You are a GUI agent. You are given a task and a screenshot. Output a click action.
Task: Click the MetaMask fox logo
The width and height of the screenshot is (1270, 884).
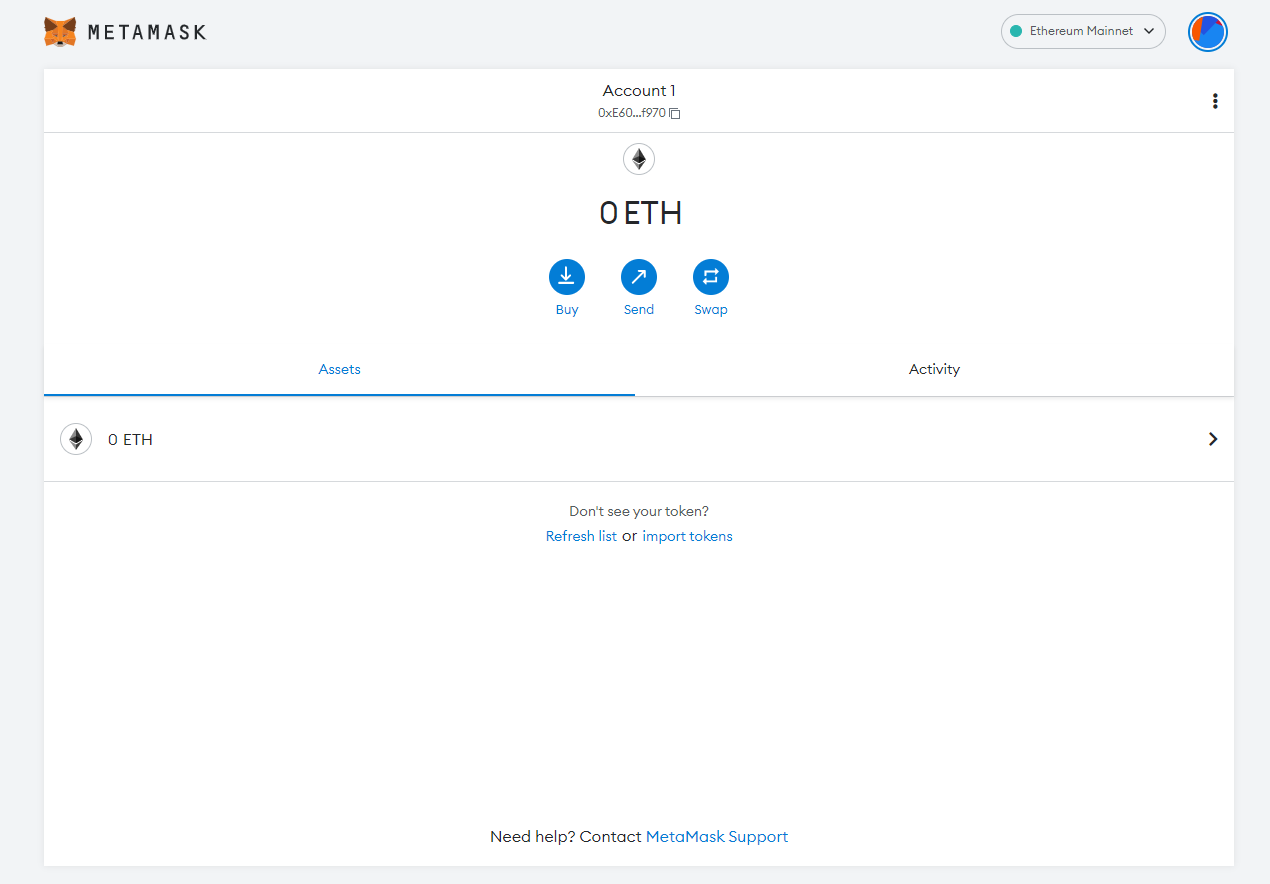tap(60, 32)
